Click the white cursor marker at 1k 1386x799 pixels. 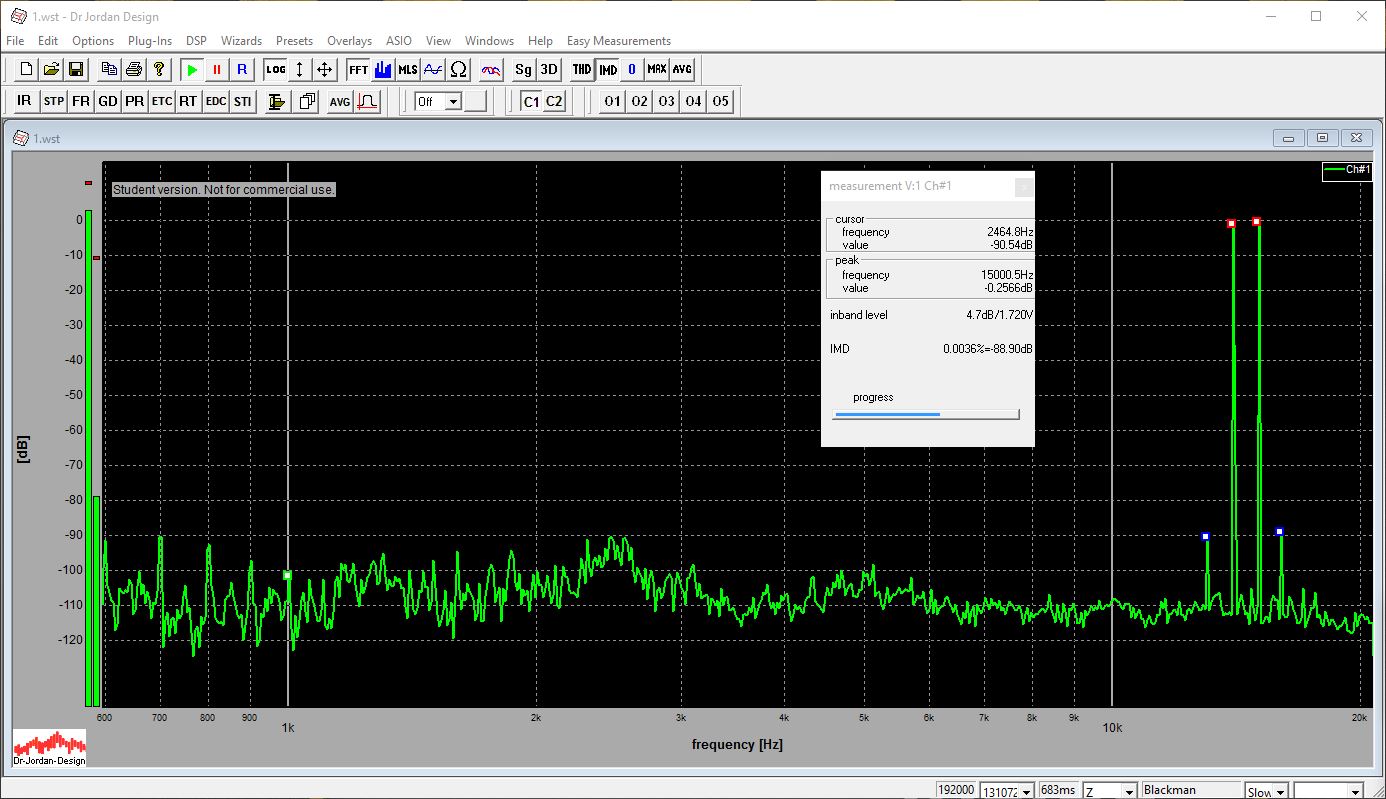[x=287, y=575]
